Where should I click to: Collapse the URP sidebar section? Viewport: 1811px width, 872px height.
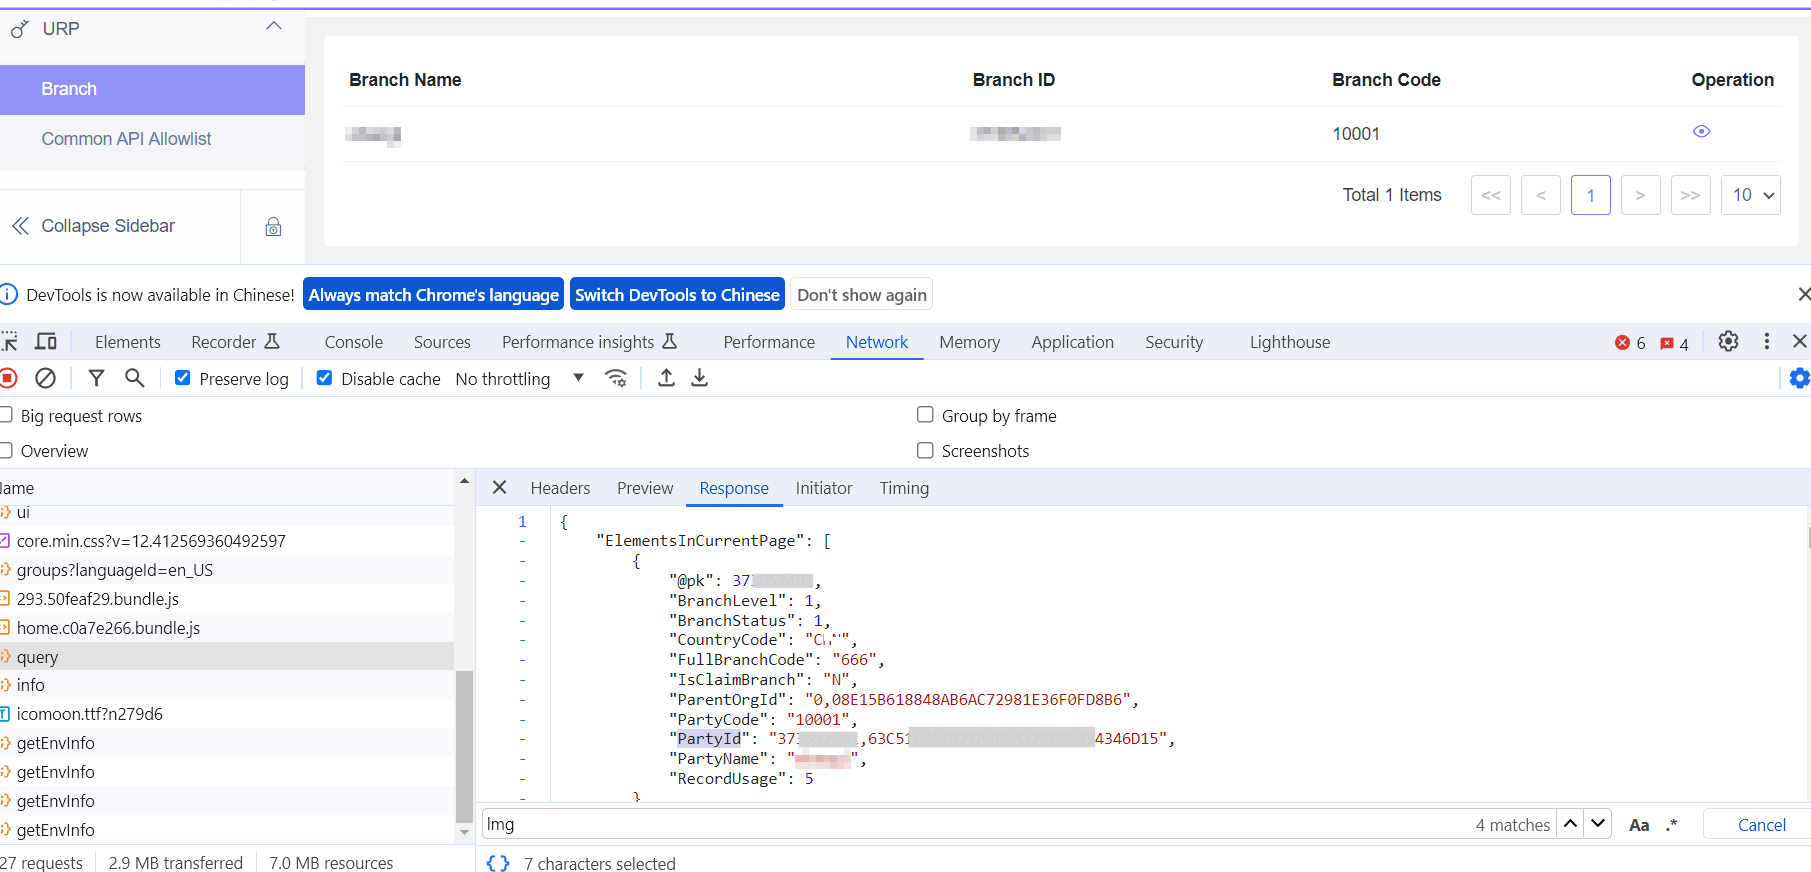273,27
